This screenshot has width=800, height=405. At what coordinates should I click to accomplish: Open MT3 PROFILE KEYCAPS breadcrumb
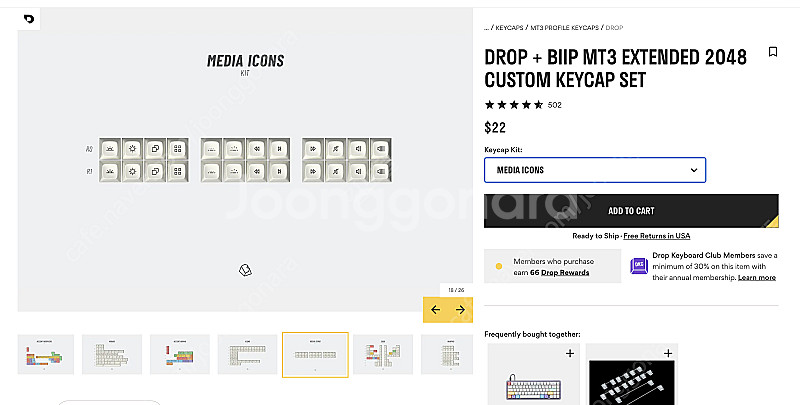(565, 28)
